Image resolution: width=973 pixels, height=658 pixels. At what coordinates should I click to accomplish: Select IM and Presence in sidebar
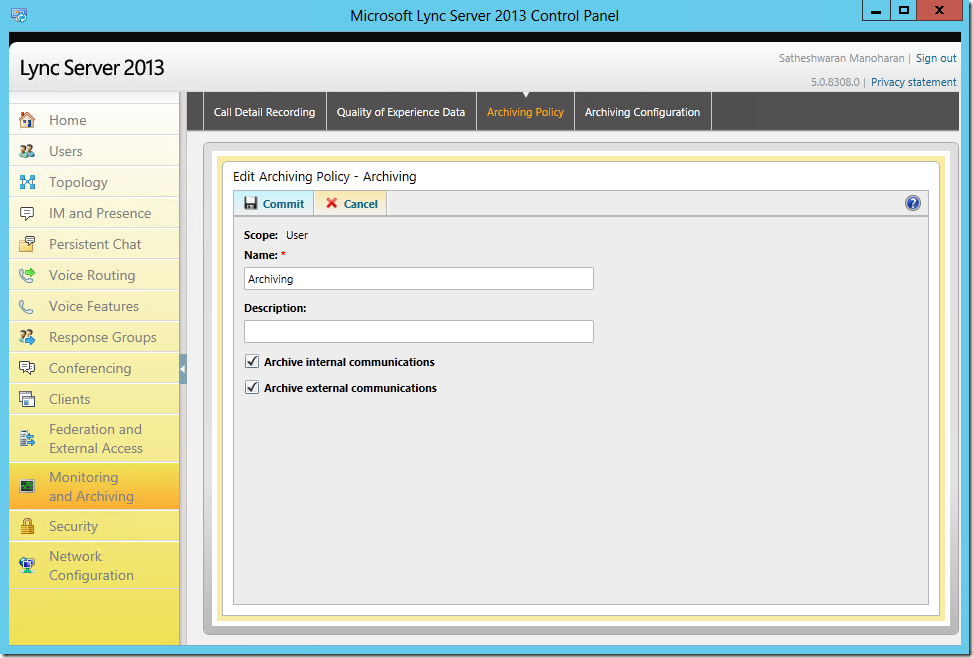click(94, 213)
